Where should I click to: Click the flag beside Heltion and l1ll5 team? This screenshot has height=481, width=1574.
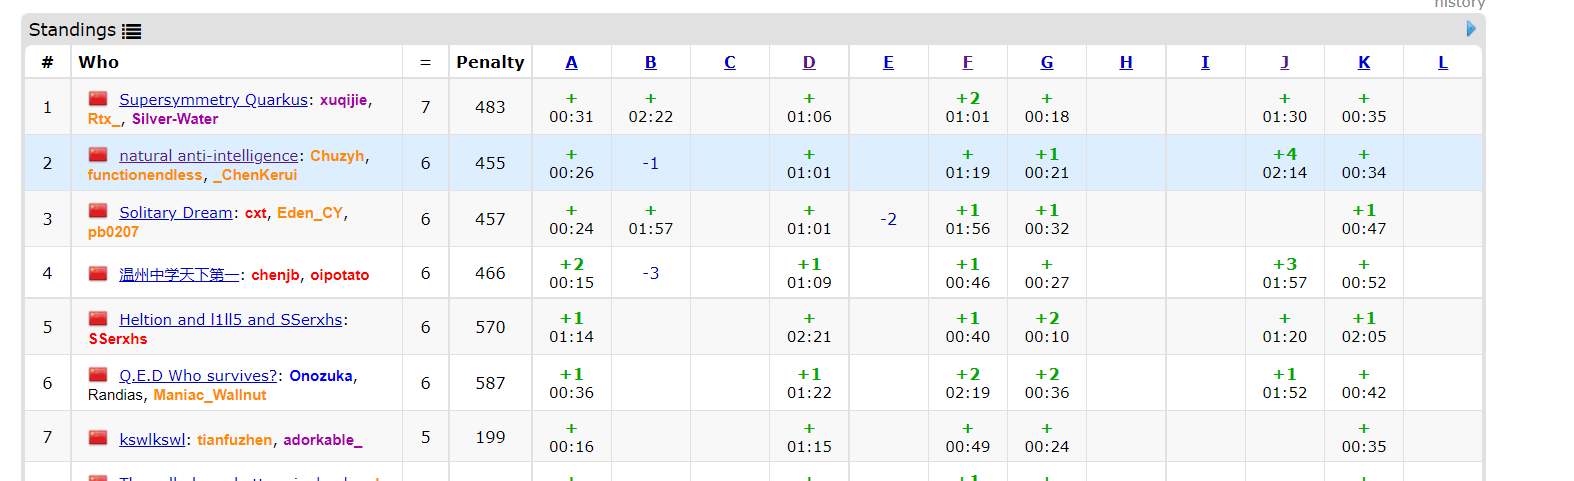(98, 319)
